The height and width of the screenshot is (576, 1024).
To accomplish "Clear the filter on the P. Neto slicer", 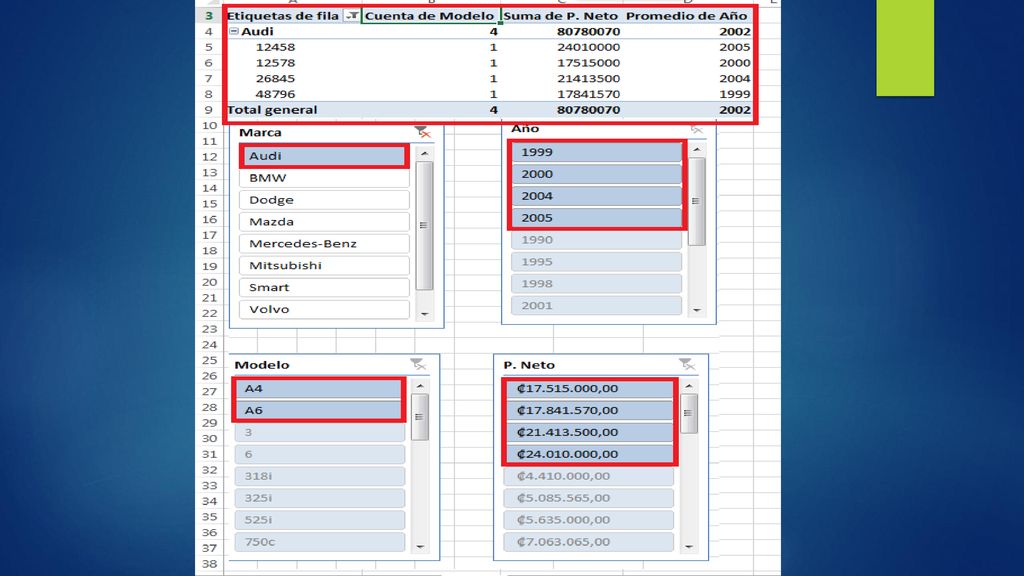I will (x=686, y=364).
